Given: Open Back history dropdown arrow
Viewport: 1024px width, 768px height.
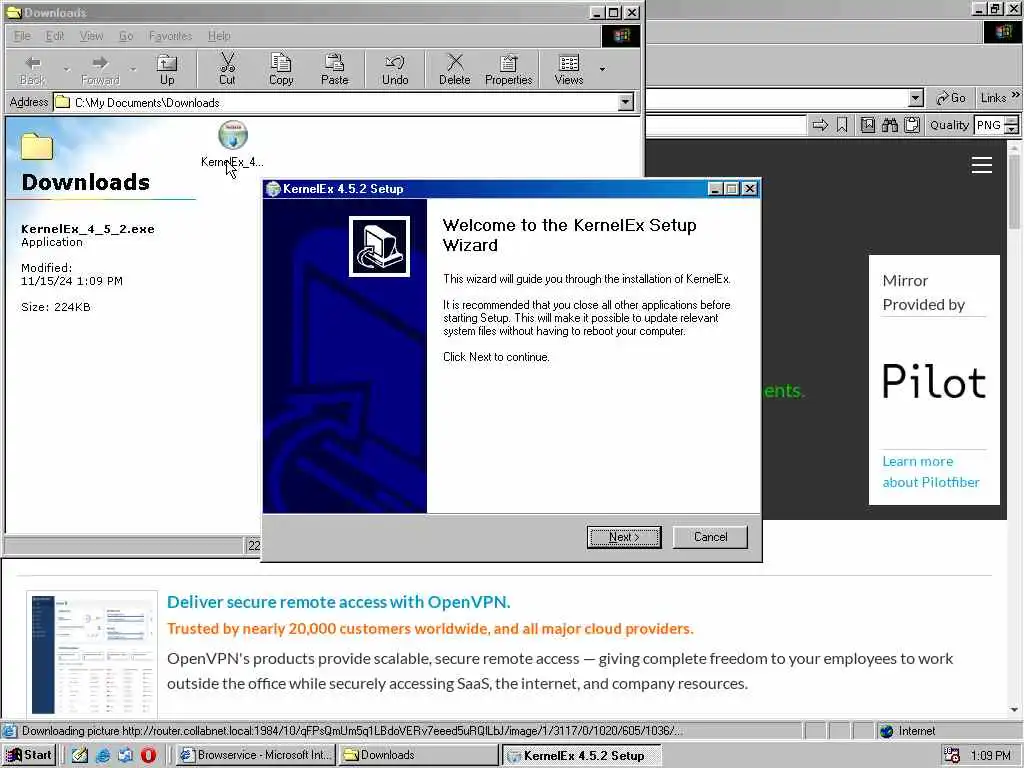Looking at the screenshot, I should (x=66, y=69).
